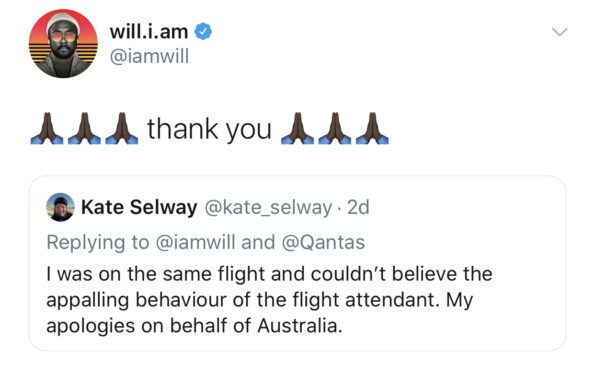Click the fifth praying hands emoji
The image size is (595, 377).
(335, 128)
